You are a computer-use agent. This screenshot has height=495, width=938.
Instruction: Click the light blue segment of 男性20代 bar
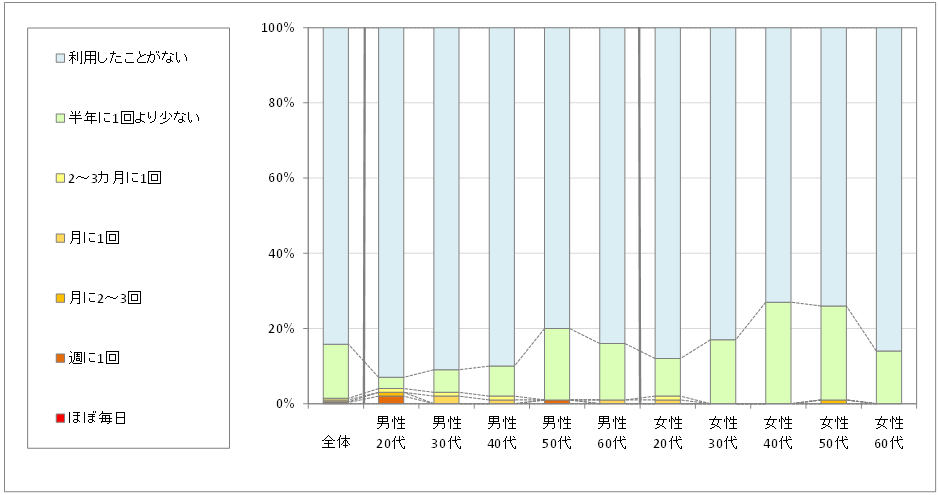coord(390,200)
